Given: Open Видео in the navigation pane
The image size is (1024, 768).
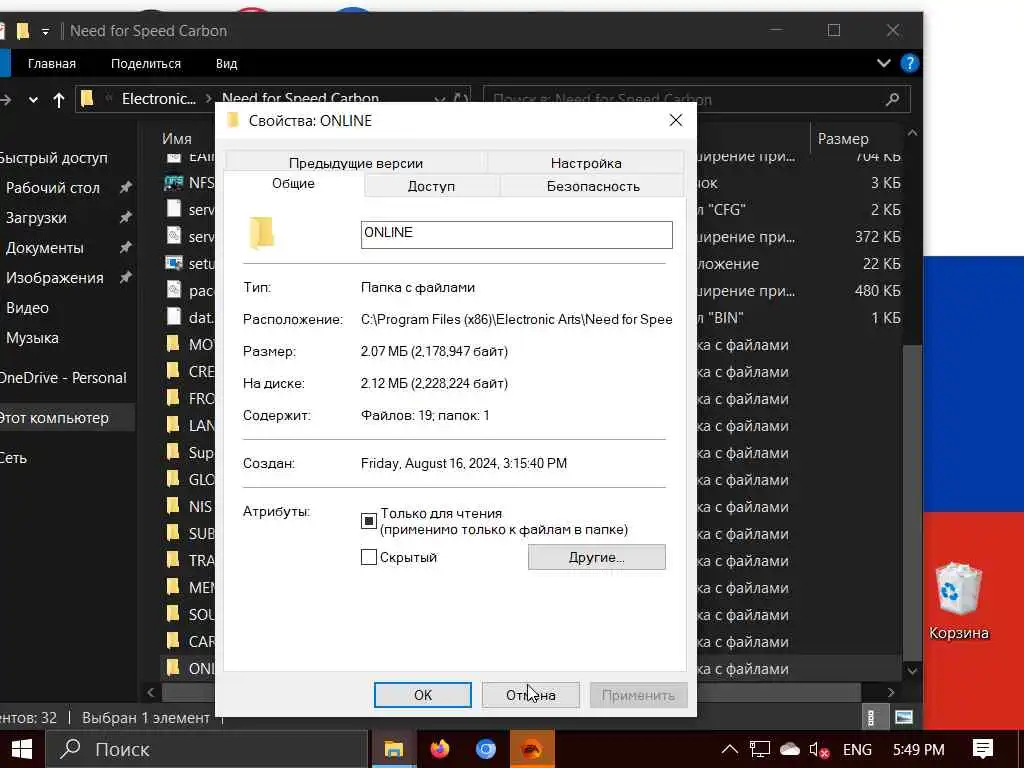Looking at the screenshot, I should [x=27, y=308].
